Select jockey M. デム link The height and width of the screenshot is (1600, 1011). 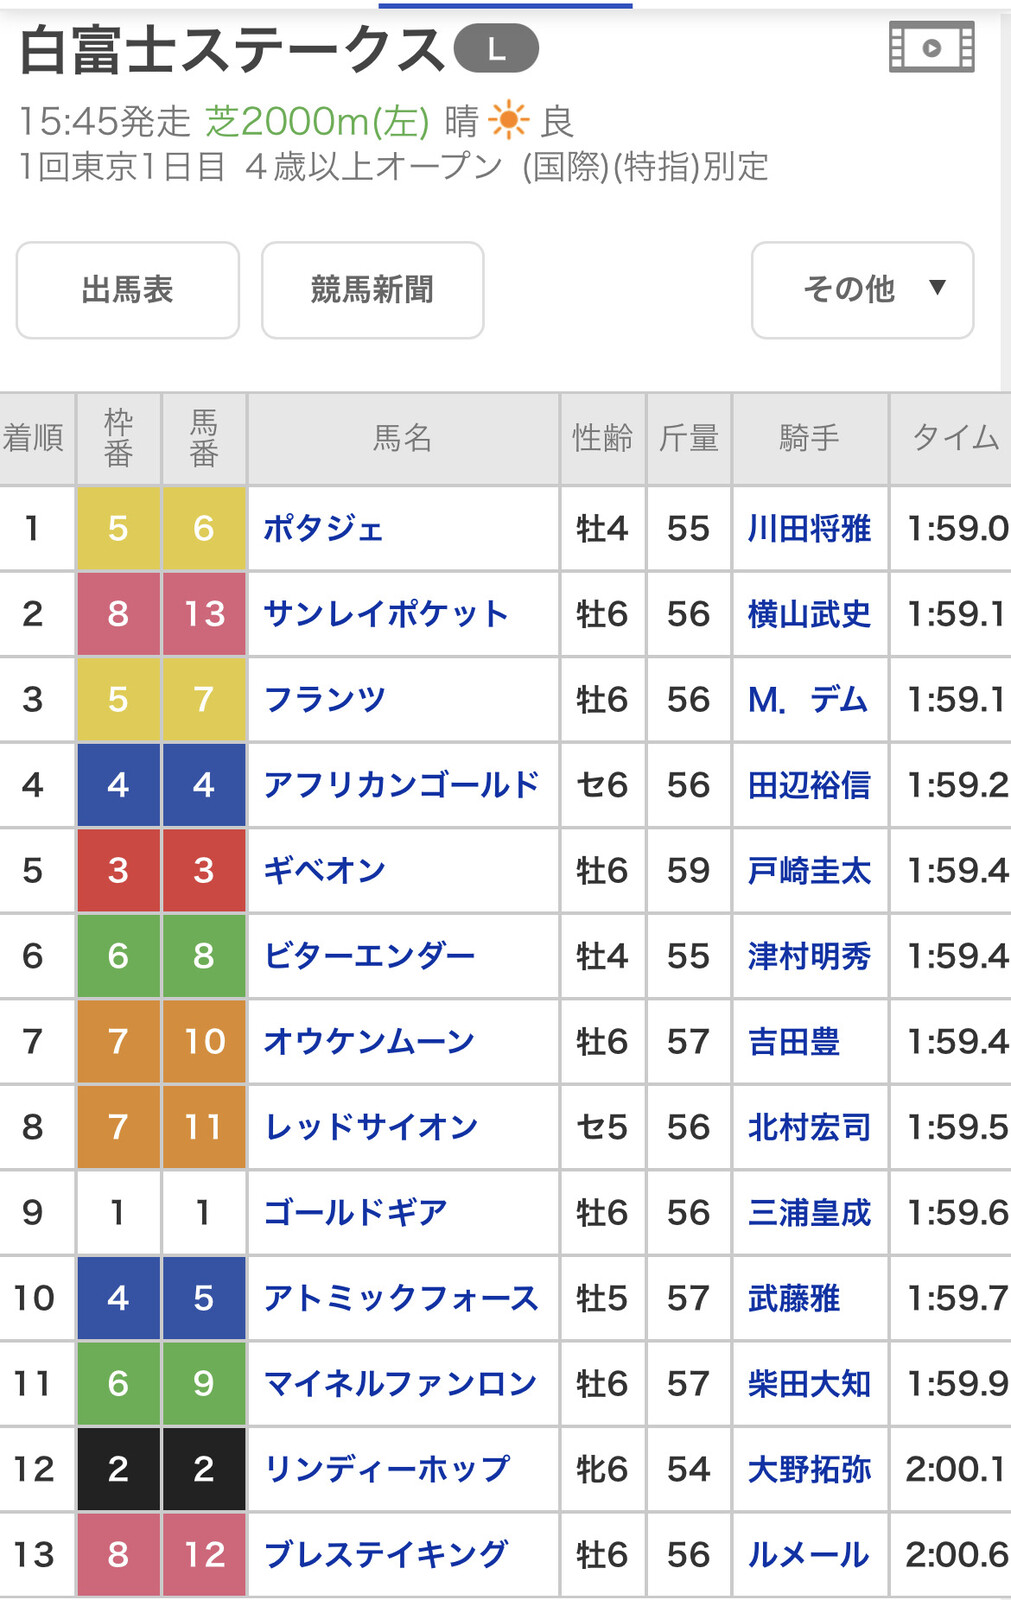pyautogui.click(x=807, y=700)
